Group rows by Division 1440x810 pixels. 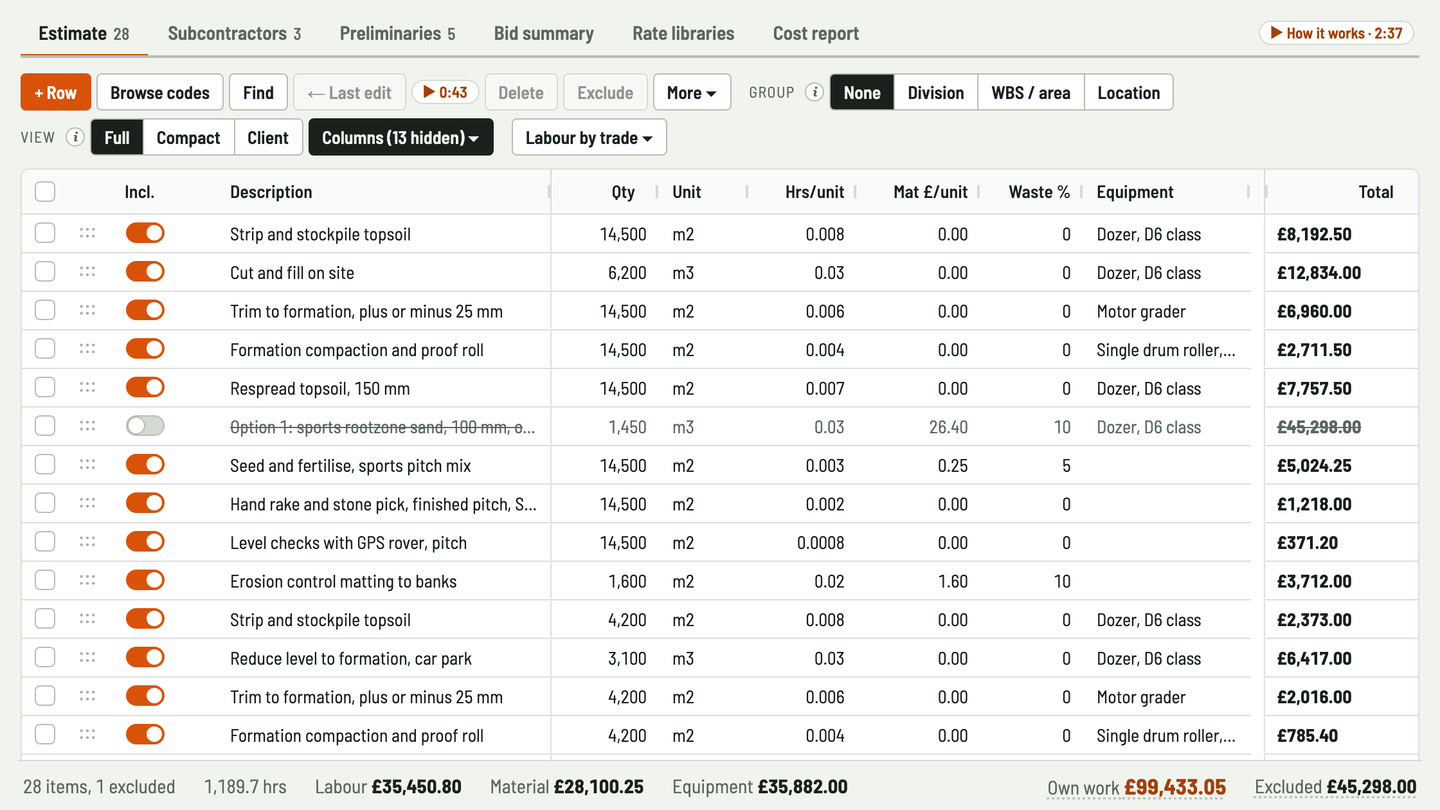(936, 93)
